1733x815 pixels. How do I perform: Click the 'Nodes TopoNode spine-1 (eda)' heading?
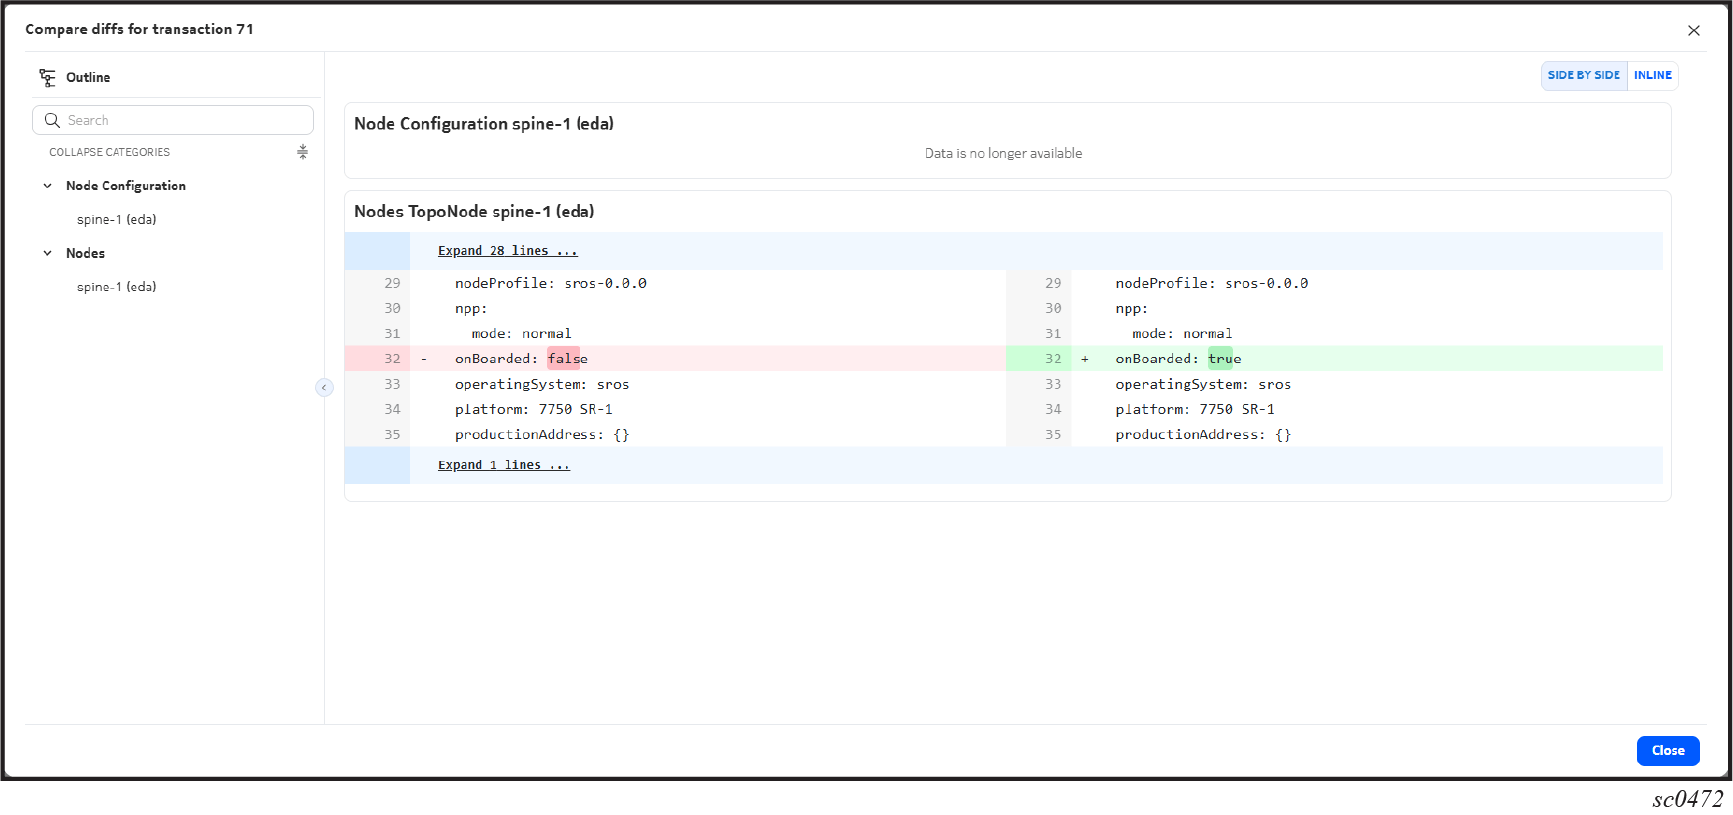(x=474, y=211)
